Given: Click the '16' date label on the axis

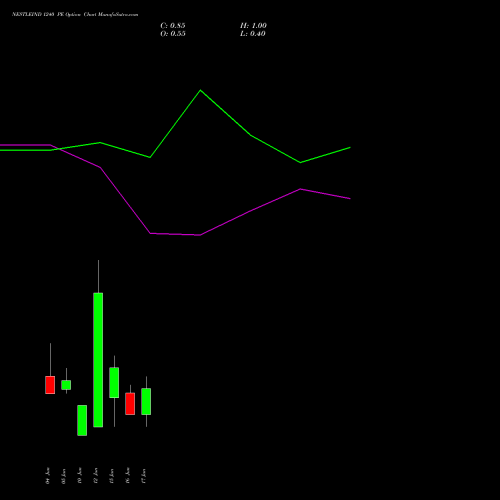Looking at the screenshot, I should coord(128,476).
